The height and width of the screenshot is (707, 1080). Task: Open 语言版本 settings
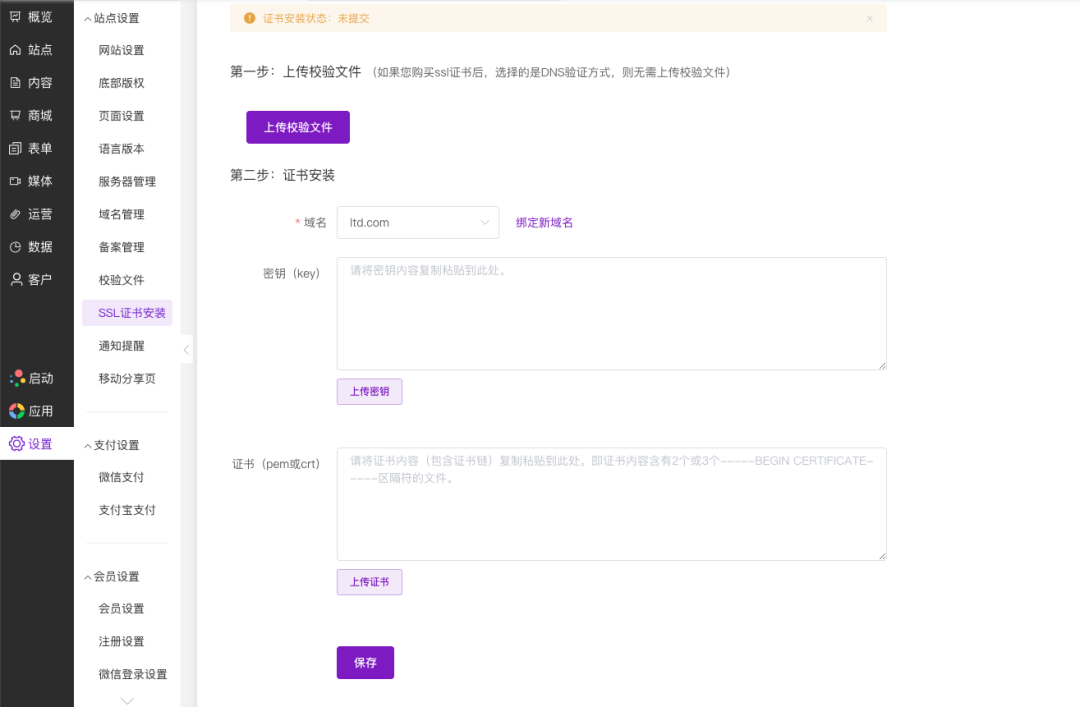[121, 149]
